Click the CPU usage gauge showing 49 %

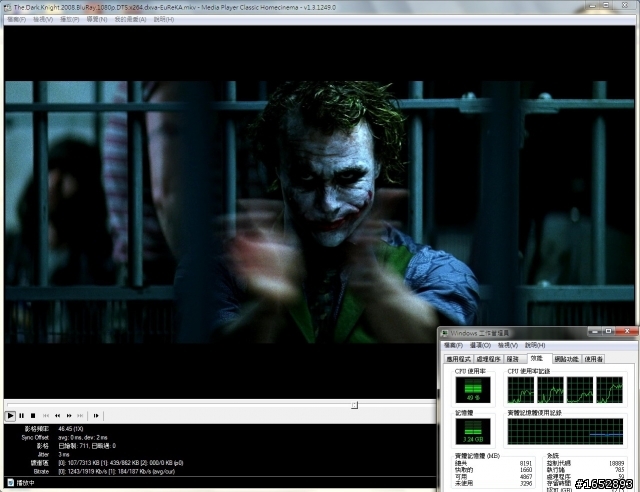click(x=473, y=390)
